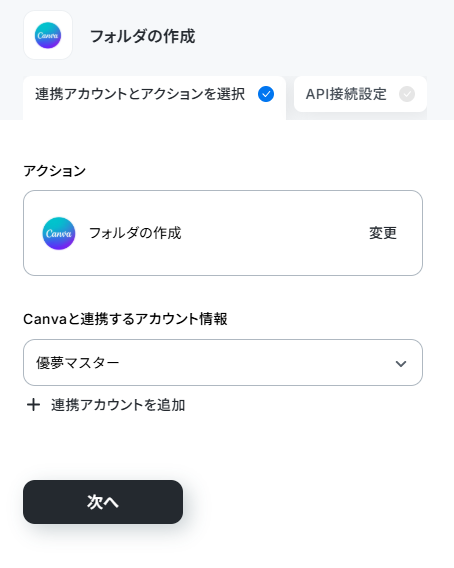The image size is (454, 568).
Task: Click the 変更 link to change action
Action: [x=383, y=233]
